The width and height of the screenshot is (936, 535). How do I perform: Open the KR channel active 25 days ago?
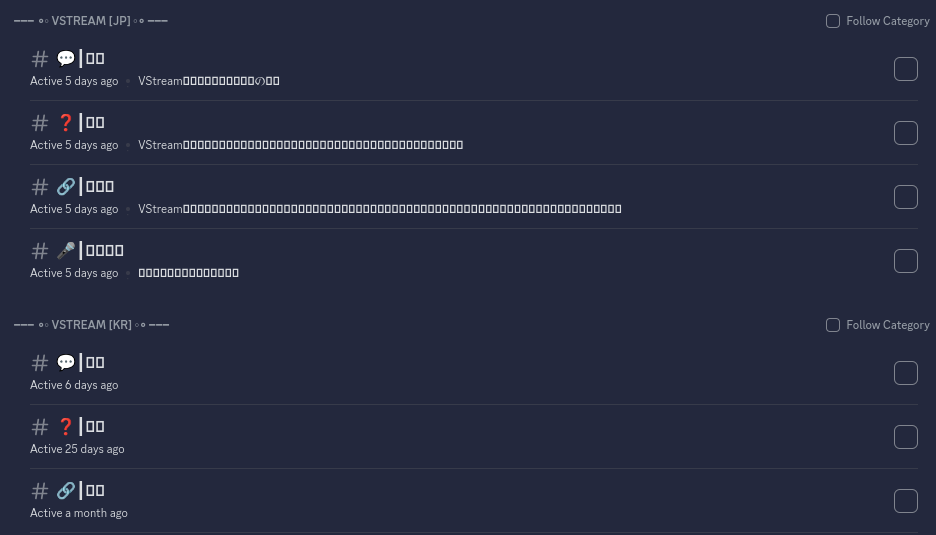95,427
